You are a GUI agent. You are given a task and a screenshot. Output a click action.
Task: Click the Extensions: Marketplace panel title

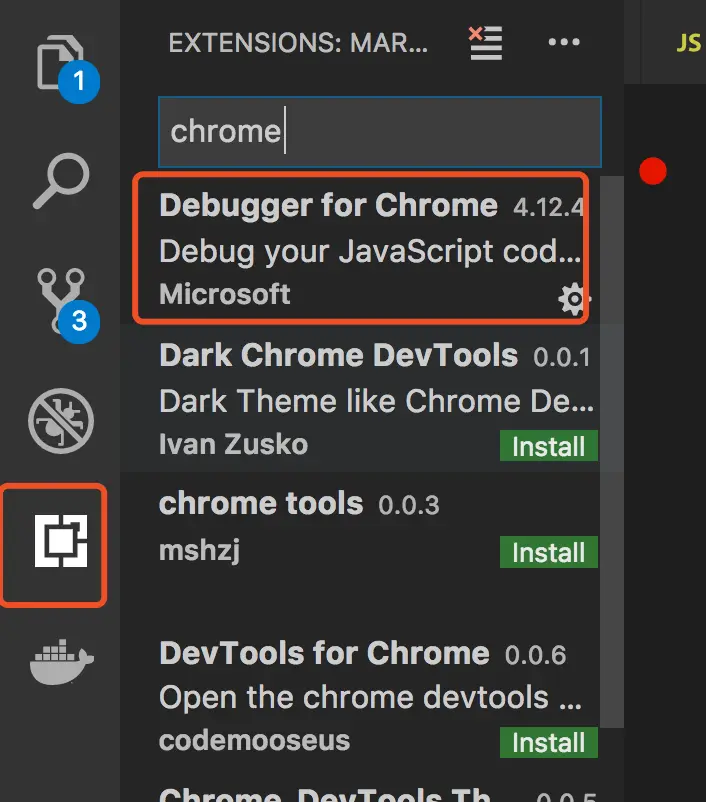(298, 43)
